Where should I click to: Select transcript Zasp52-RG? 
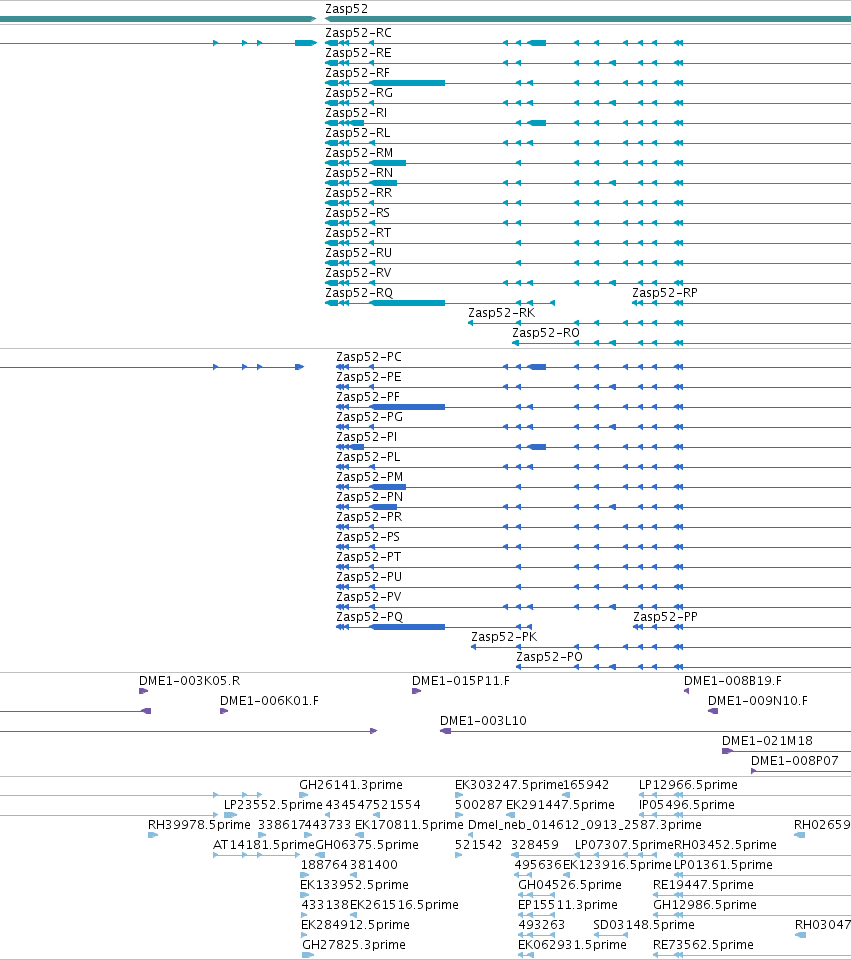tap(359, 93)
